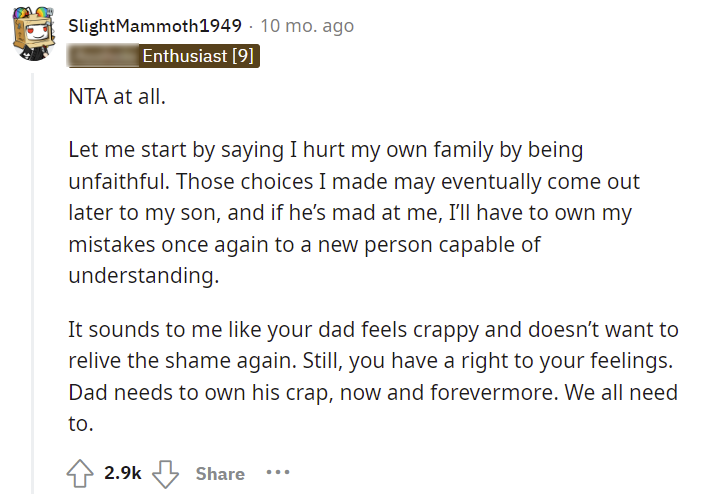Downvote the SlightMammoth1949 comment

tap(165, 474)
